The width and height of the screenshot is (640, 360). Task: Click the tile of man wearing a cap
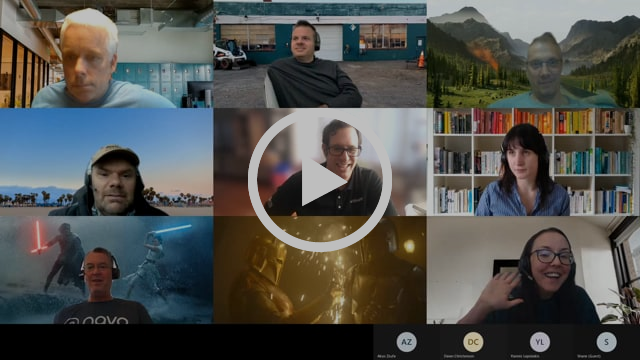[107, 162]
